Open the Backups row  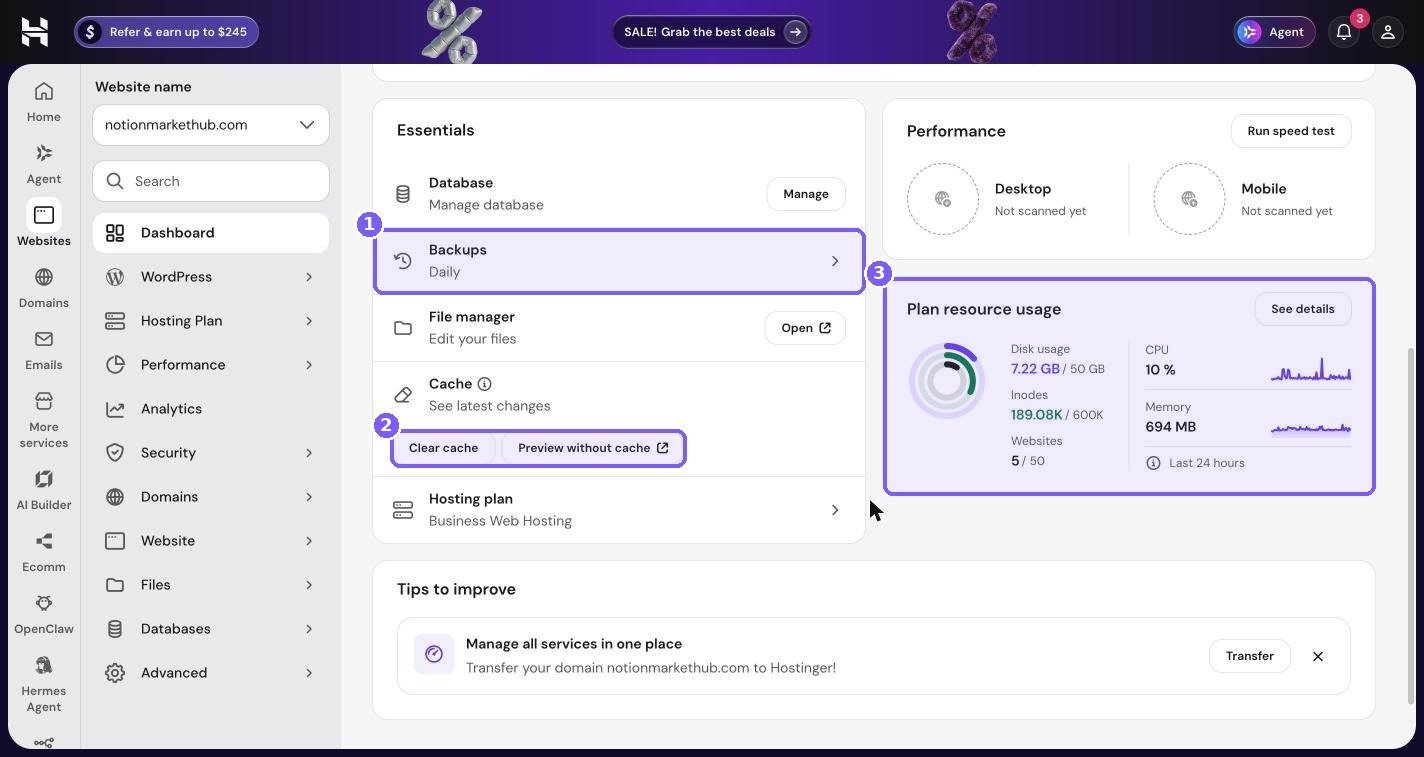[x=619, y=261]
